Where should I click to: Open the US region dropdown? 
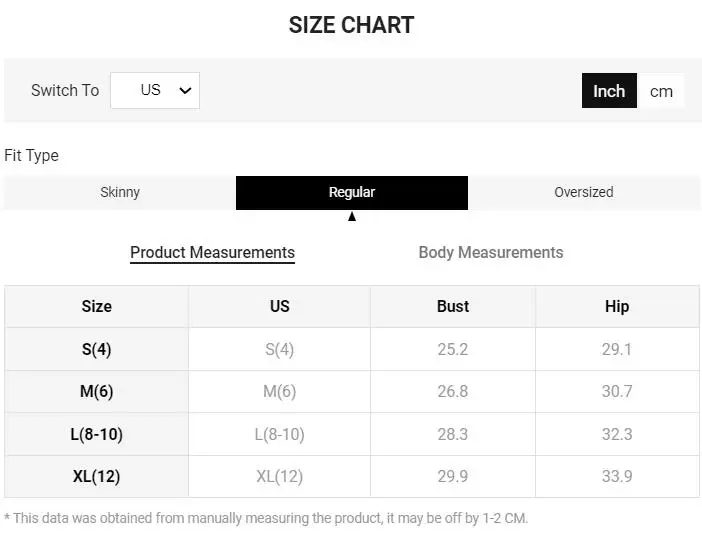[155, 90]
